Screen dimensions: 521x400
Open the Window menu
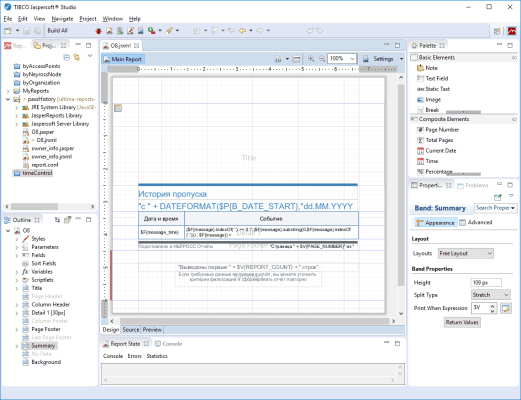pyautogui.click(x=112, y=19)
